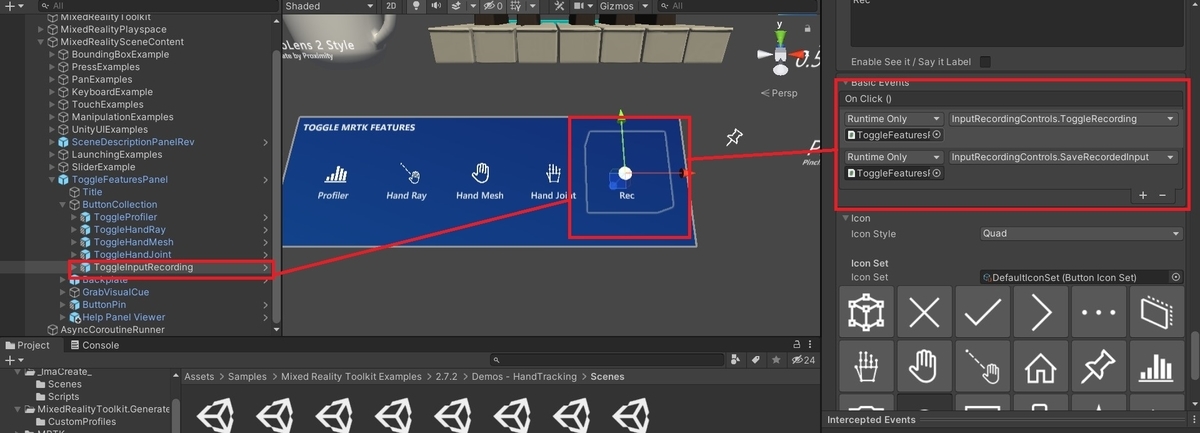Click the Search by Type icon in Project
The image size is (1200, 433).
(x=736, y=360)
